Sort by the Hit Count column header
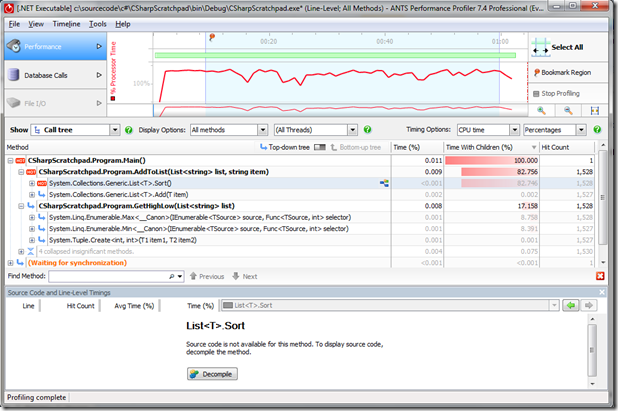Image resolution: width=618 pixels, height=411 pixels. tap(567, 147)
